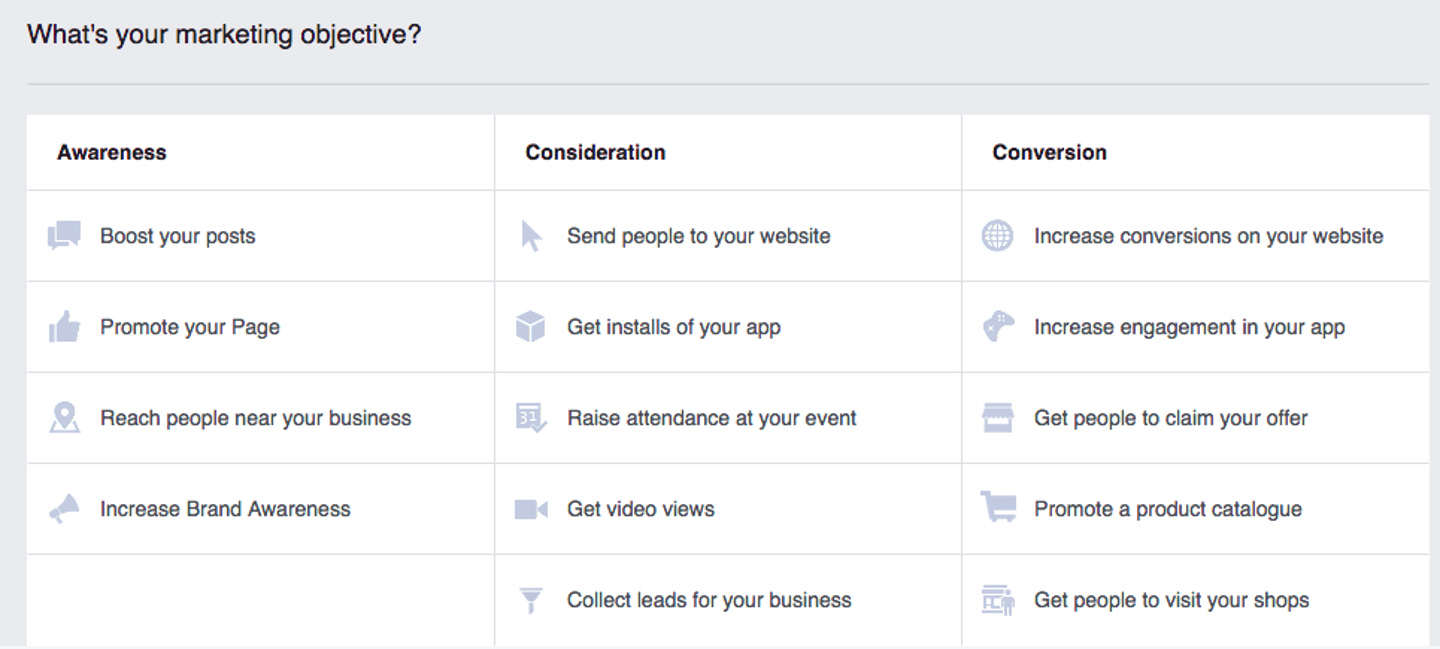Choose Send people to your website
1440x649 pixels.
tap(698, 236)
